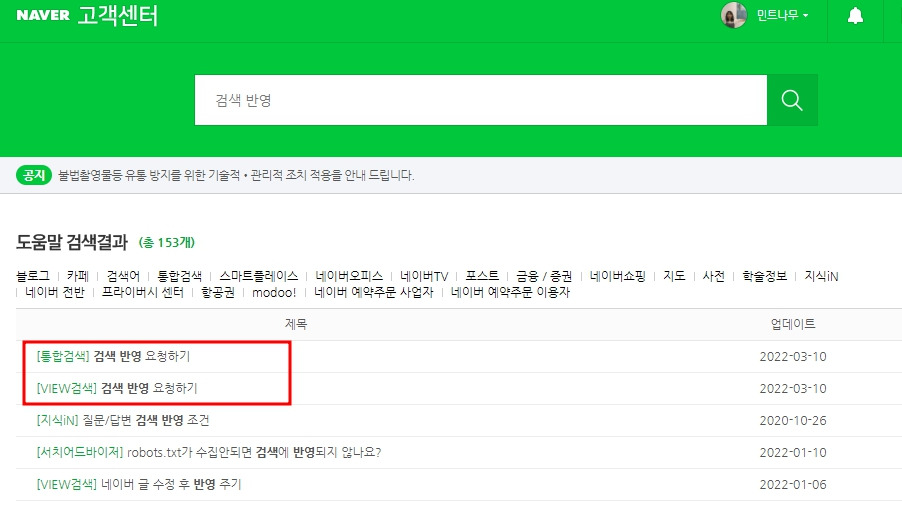This screenshot has height=528, width=902.
Task: Open [VIEW검색] 검색 반영 요청하기 article
Action: click(117, 389)
